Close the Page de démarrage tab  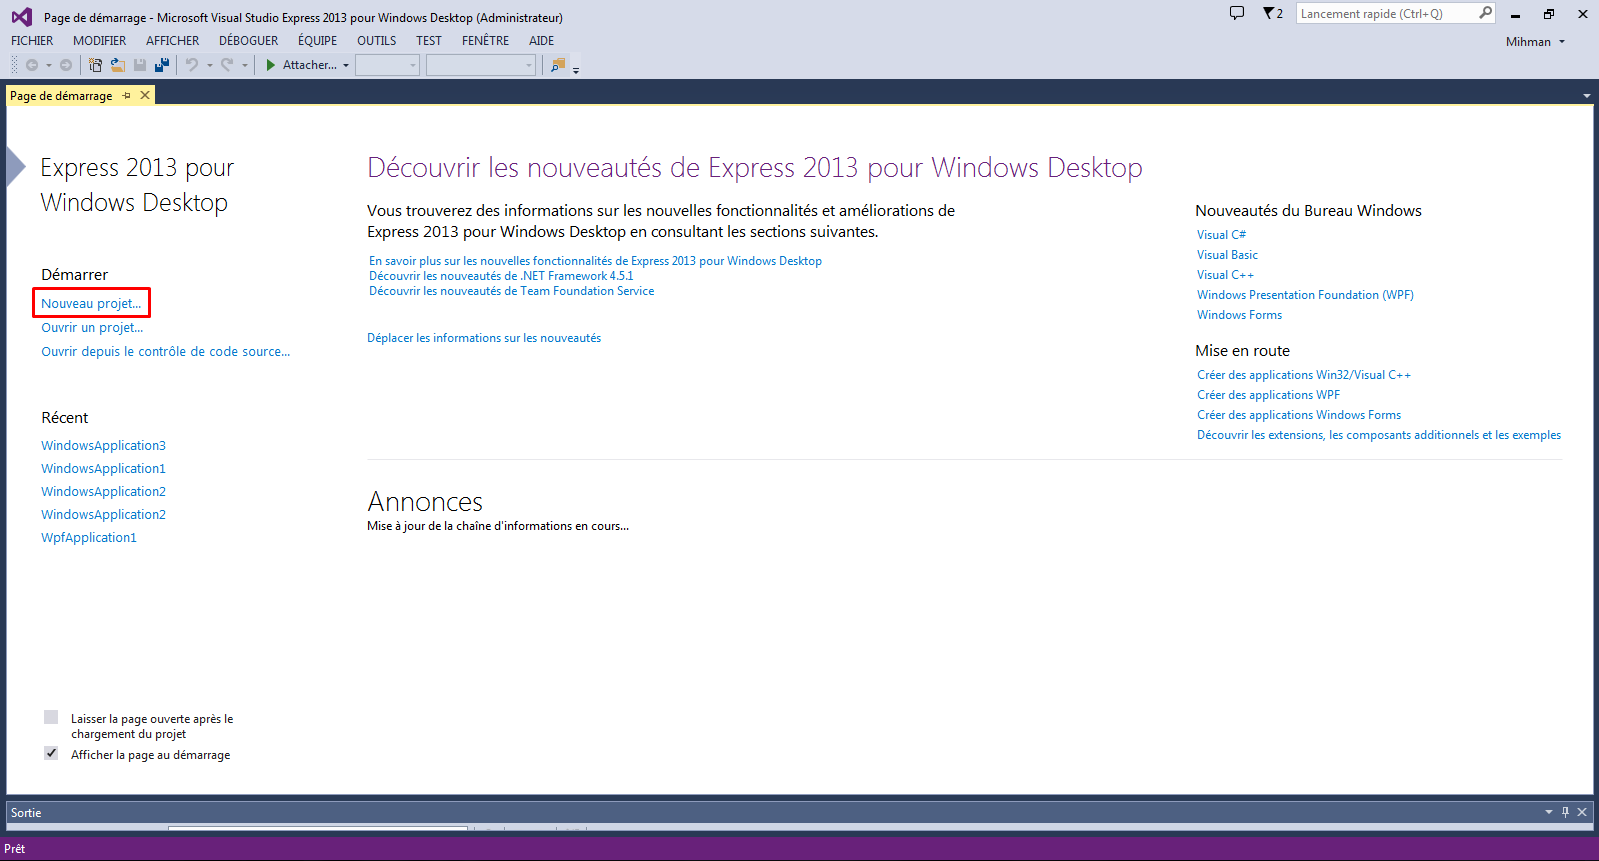point(145,95)
